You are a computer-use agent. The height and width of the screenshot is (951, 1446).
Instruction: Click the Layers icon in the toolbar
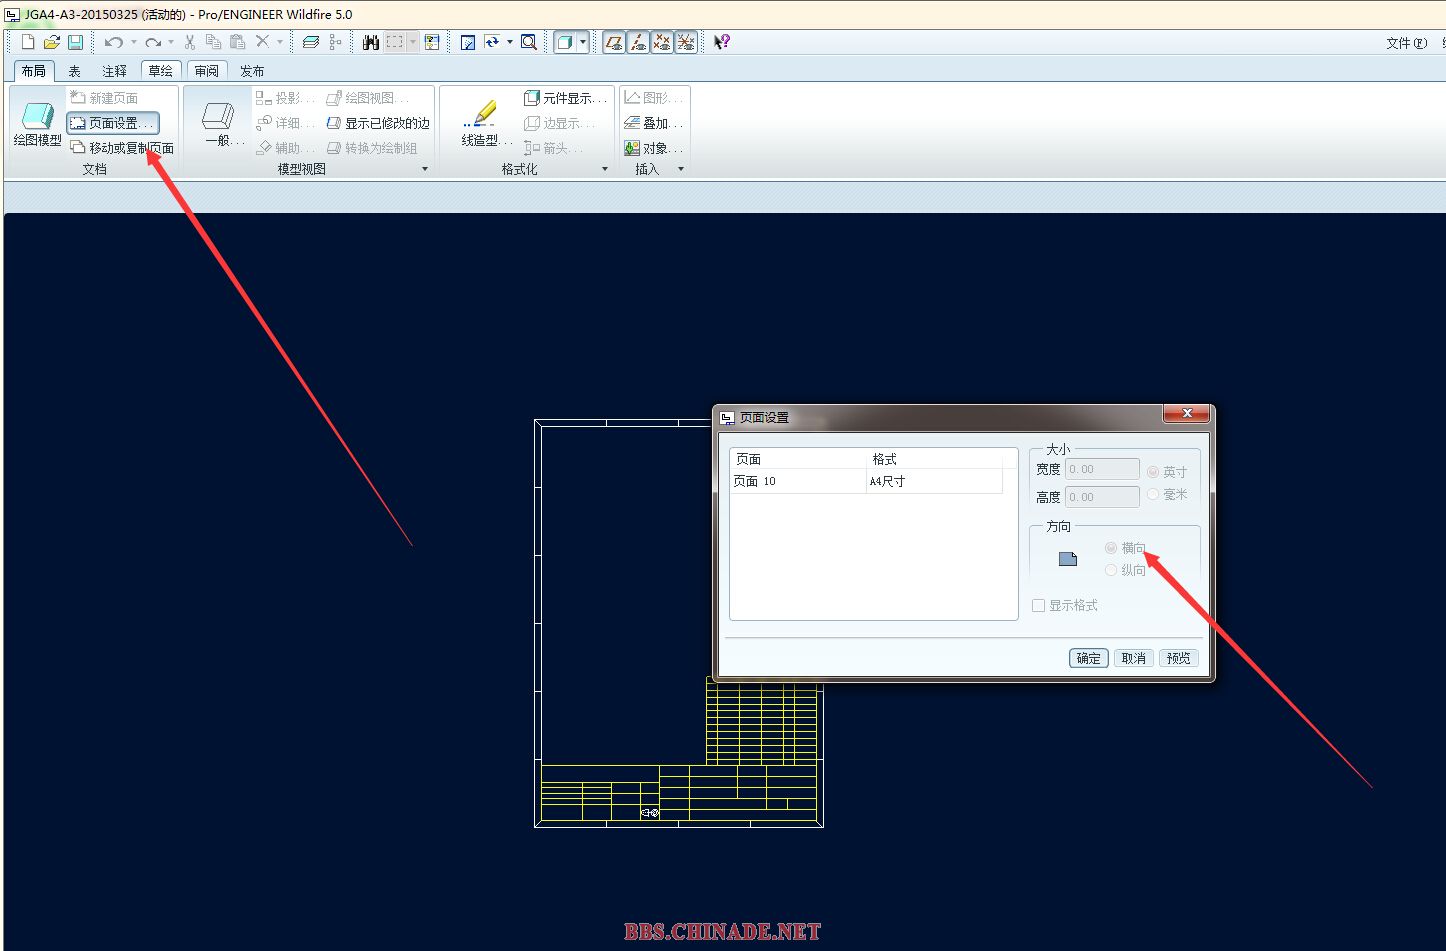[311, 42]
